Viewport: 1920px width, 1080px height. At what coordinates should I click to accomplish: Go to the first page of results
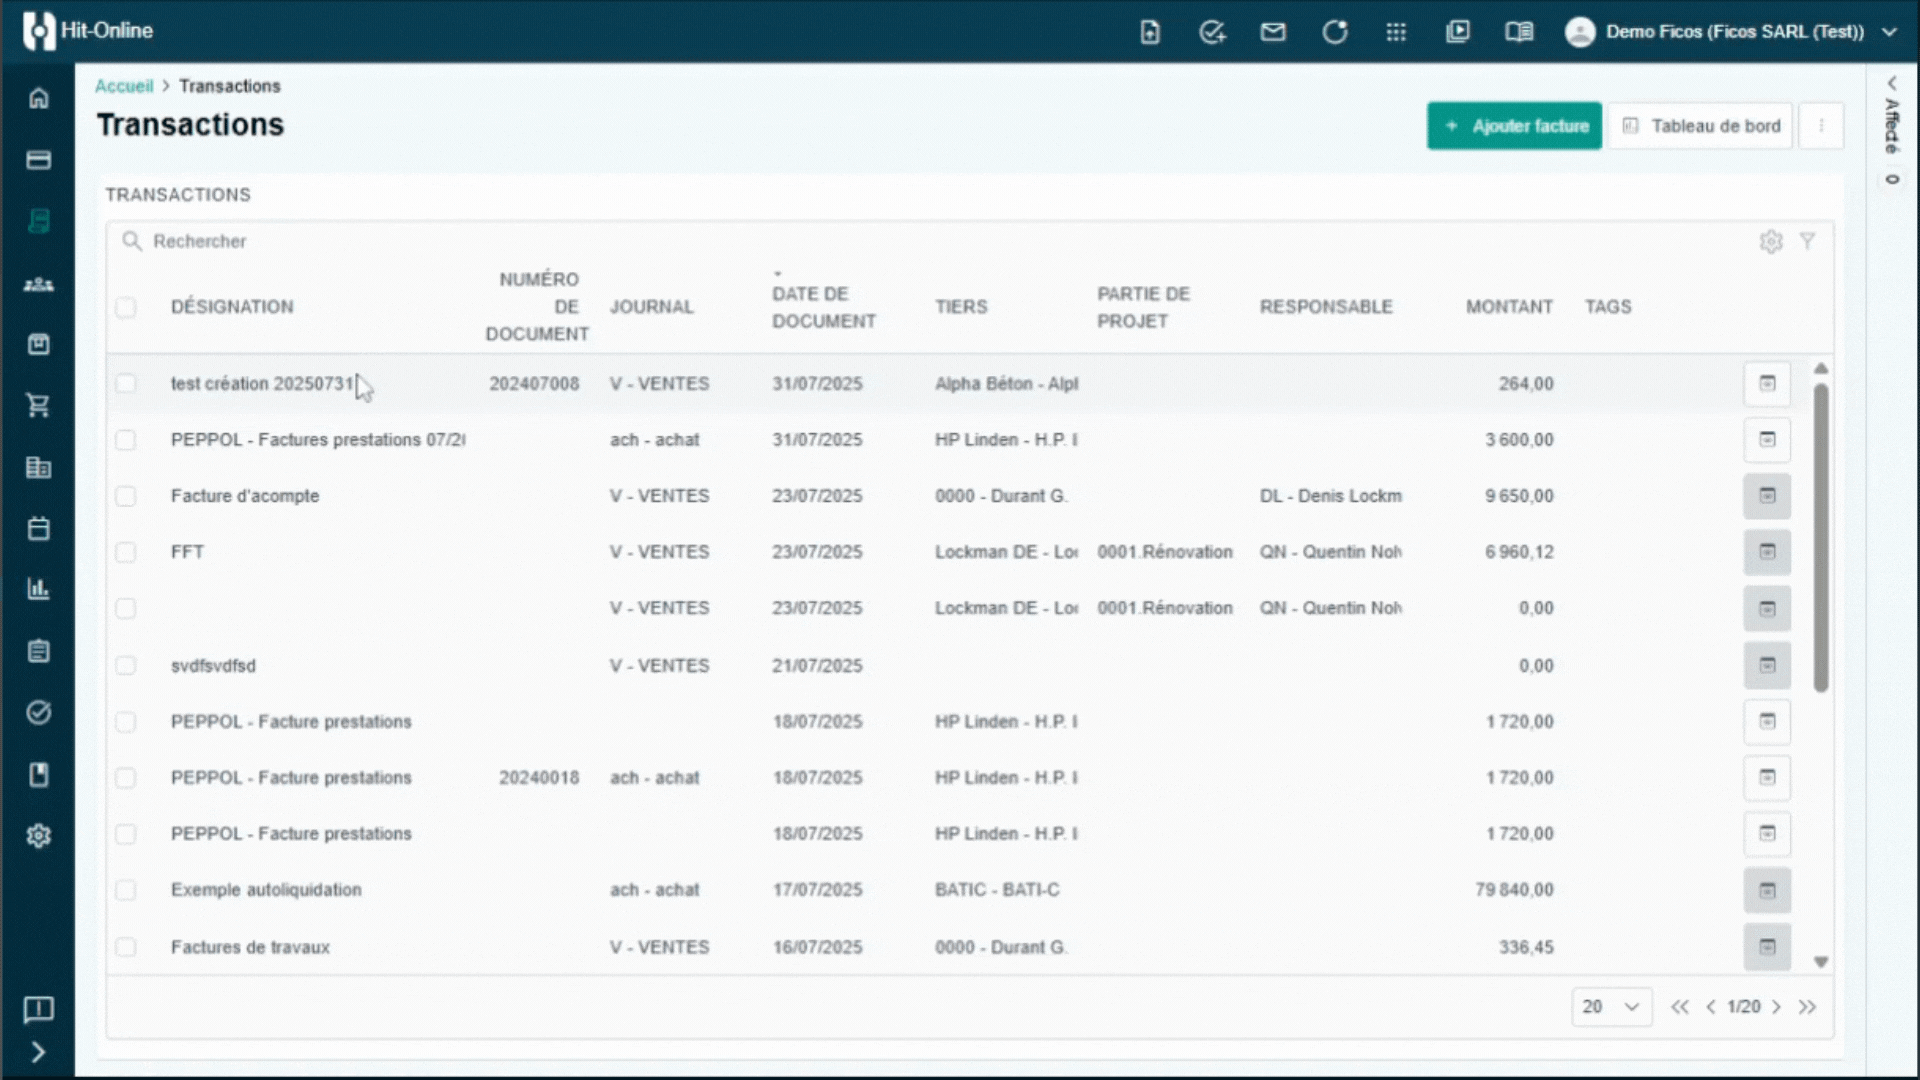(x=1680, y=1007)
